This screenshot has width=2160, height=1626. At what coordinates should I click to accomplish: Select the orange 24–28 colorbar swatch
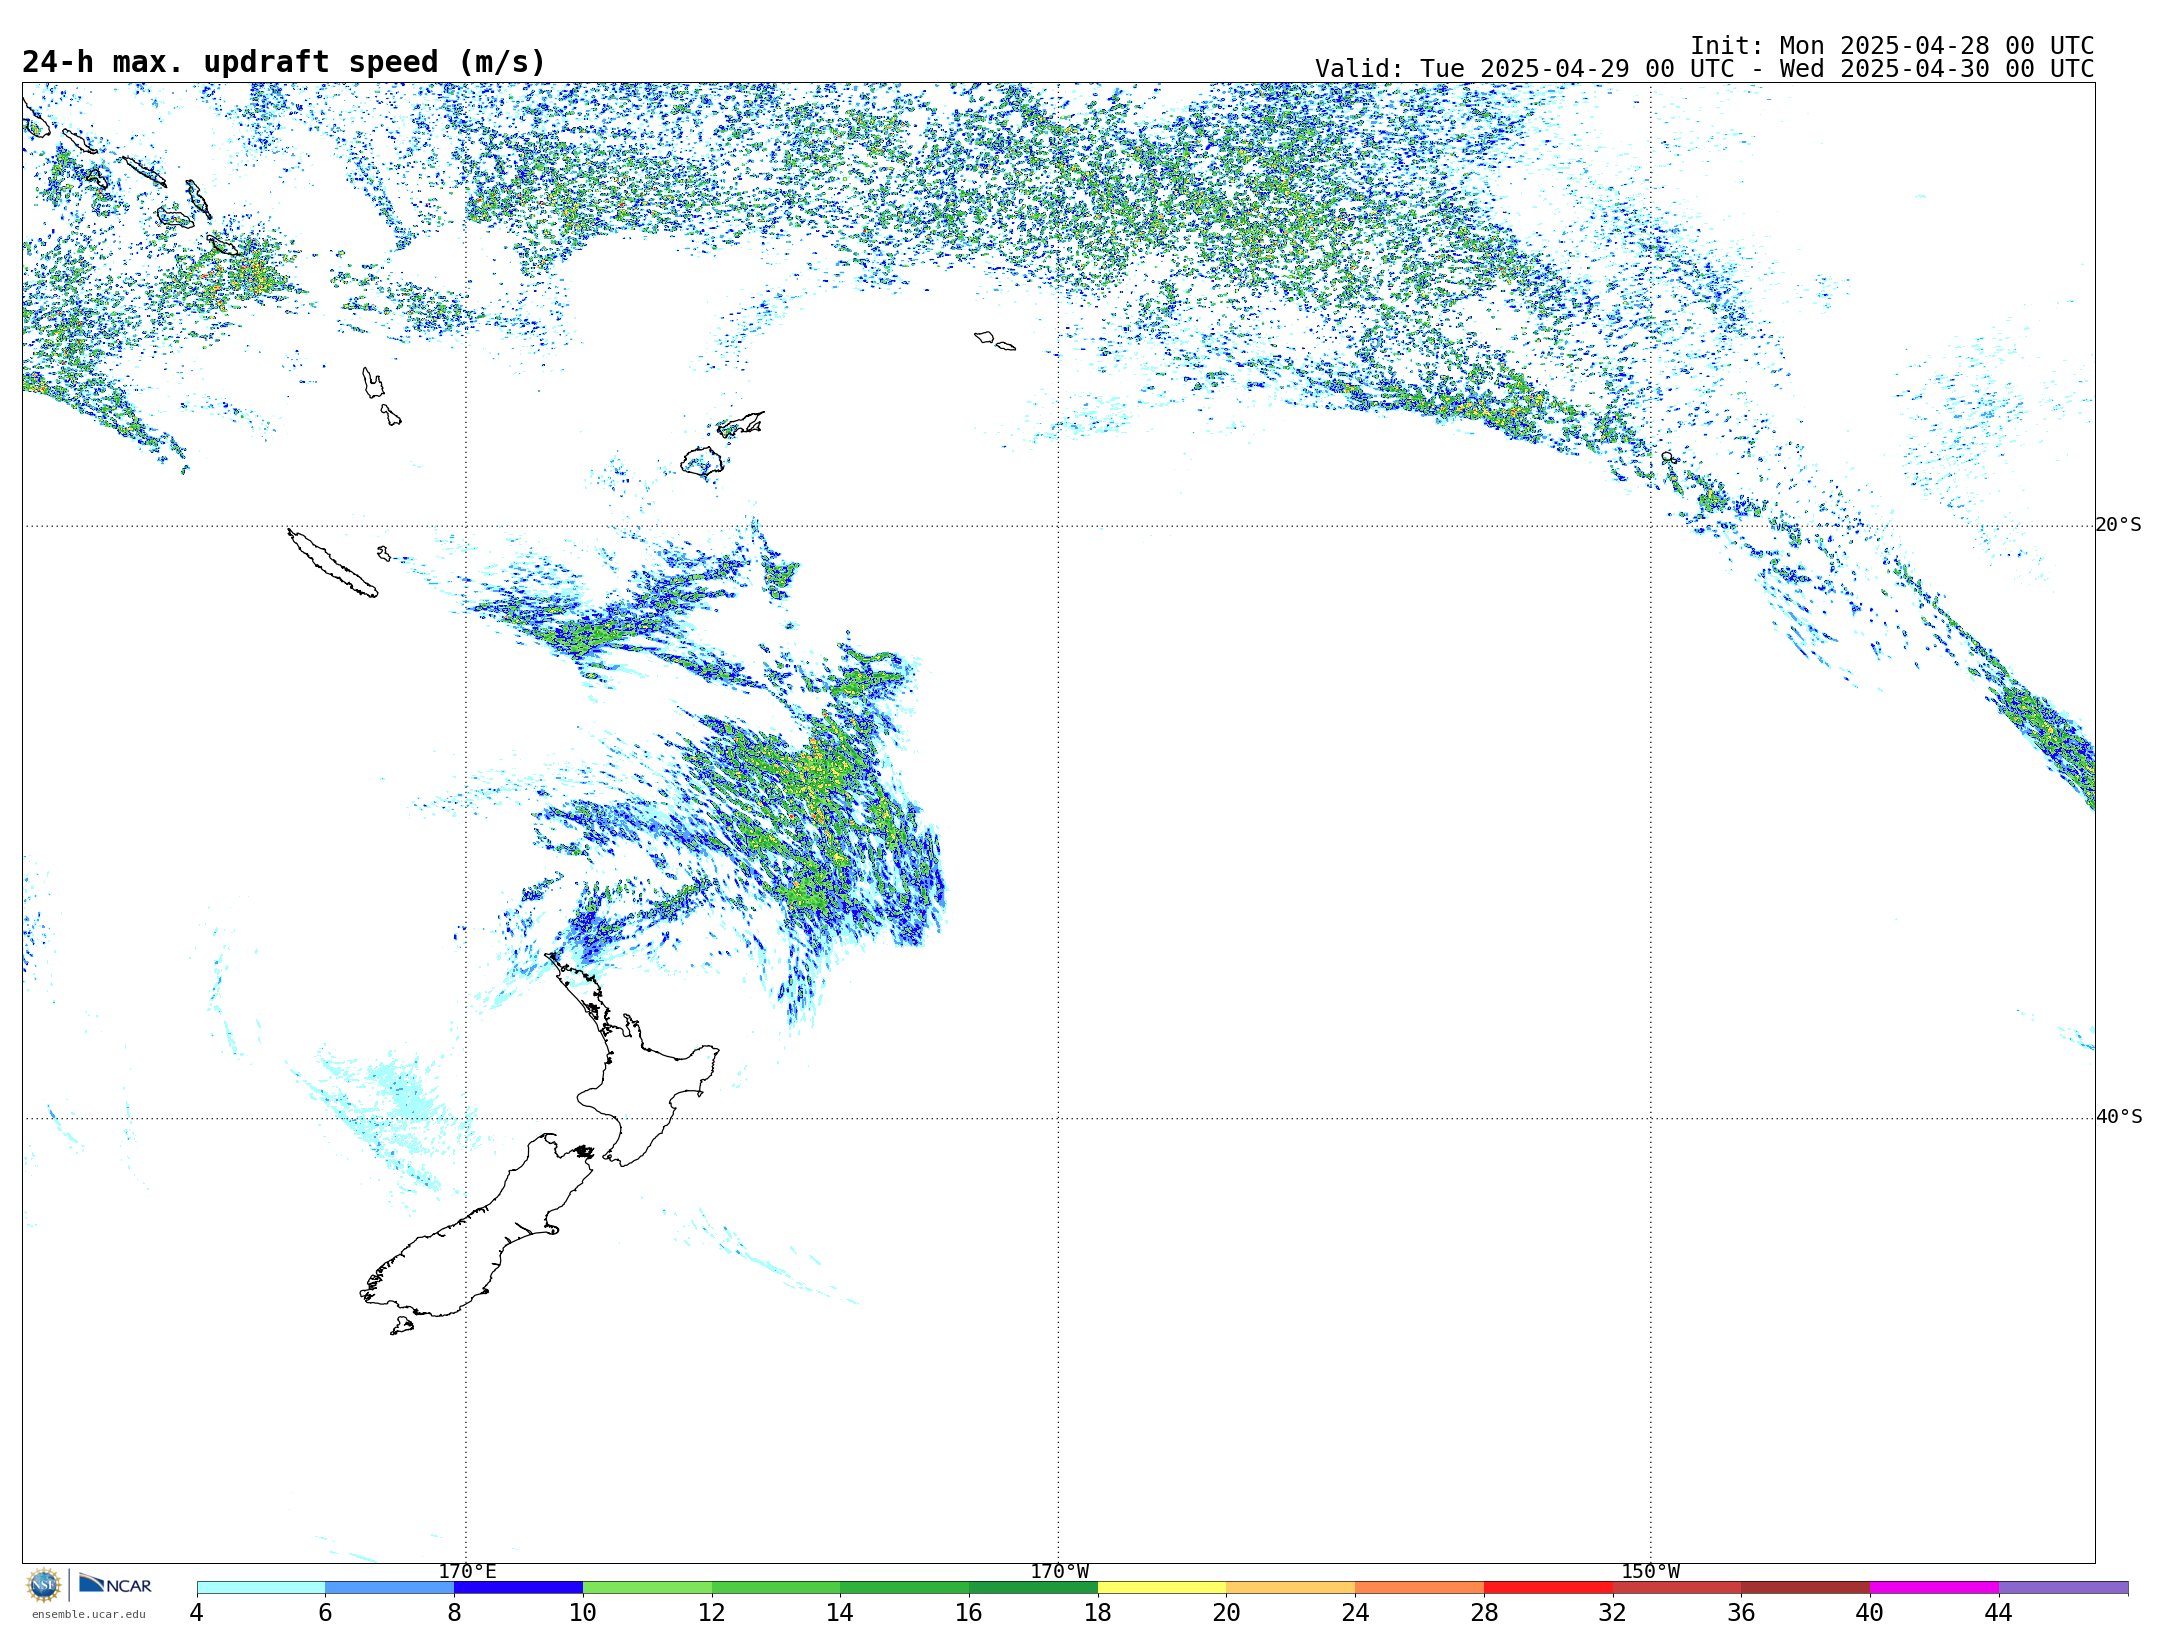1420,1588
